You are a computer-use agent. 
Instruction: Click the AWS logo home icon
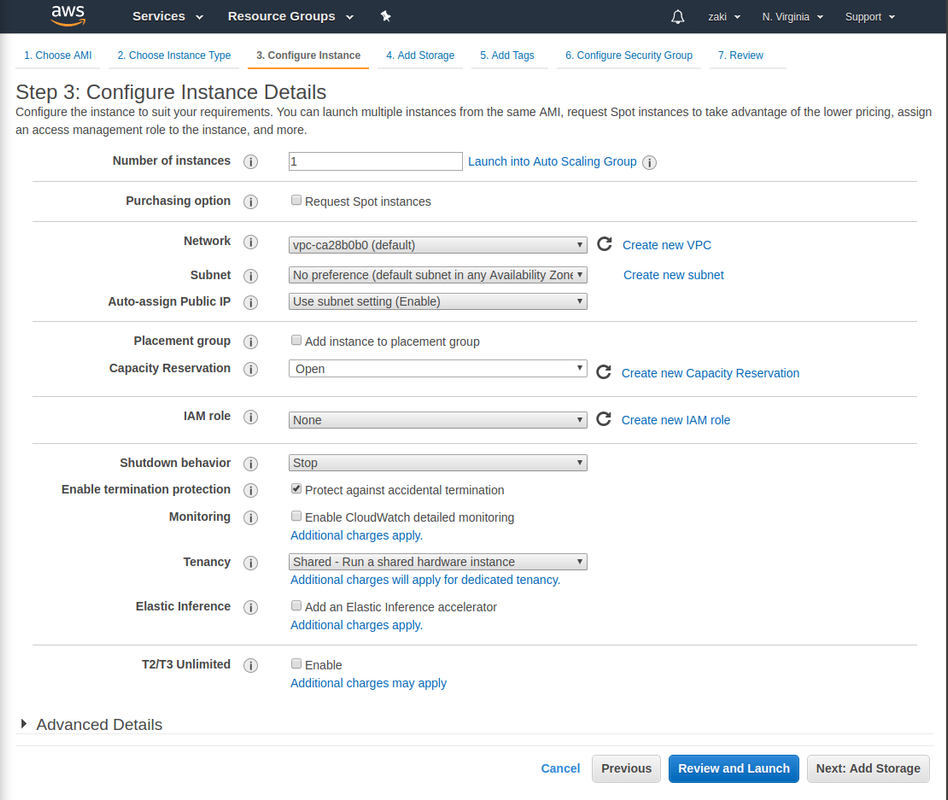68,17
